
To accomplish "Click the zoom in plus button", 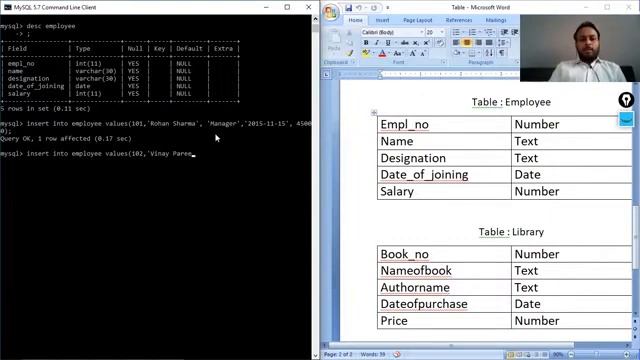I will (x=627, y=355).
